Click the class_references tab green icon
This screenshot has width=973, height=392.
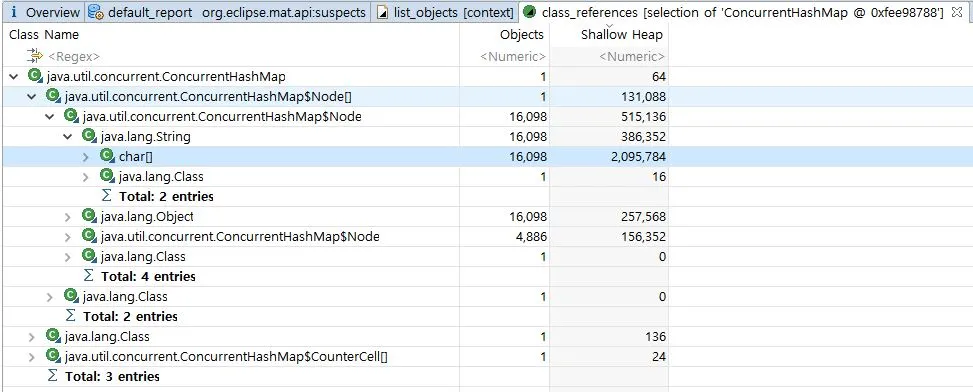point(529,12)
